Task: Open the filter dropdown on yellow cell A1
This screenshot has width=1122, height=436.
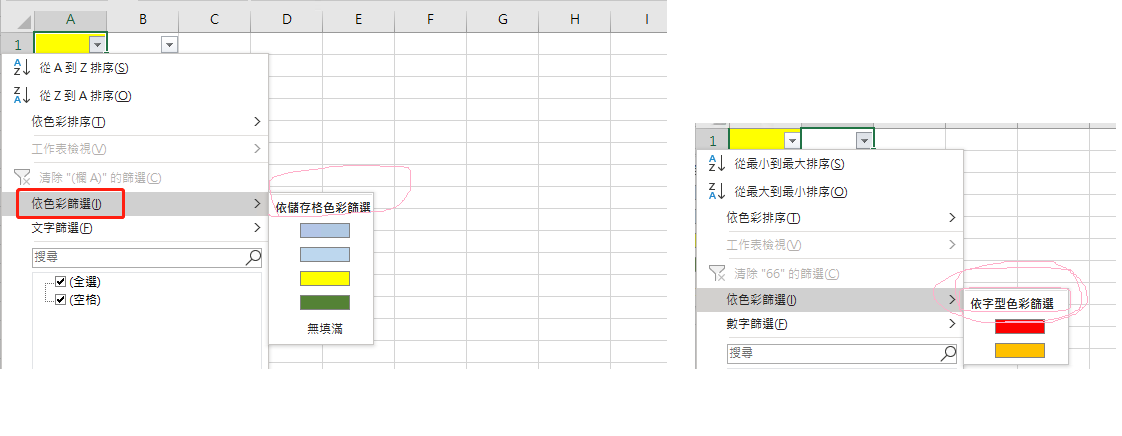Action: point(96,44)
